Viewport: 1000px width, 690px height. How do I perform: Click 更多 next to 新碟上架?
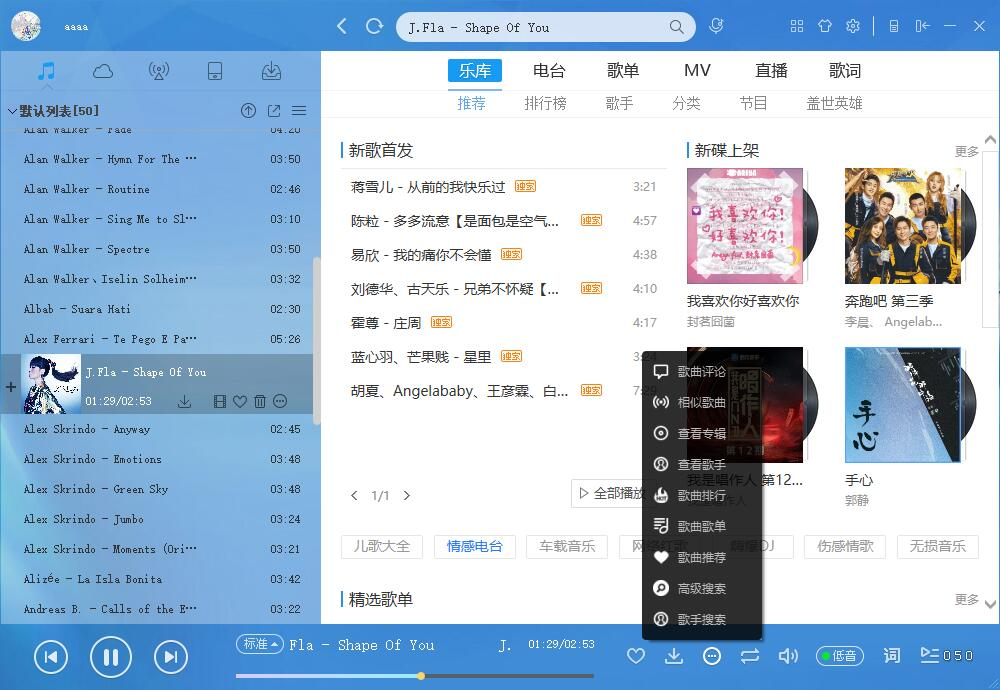(966, 151)
